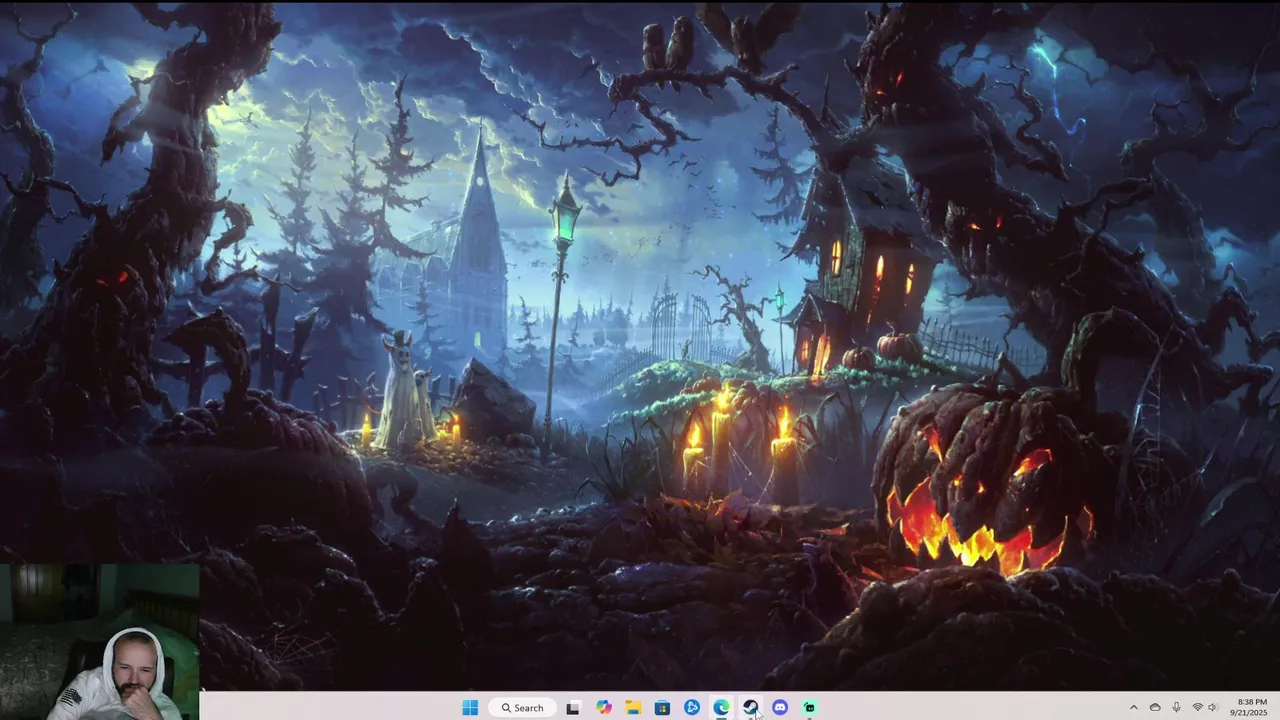1280x720 pixels.
Task: Open Microsoft Store from the taskbar
Action: (x=662, y=707)
